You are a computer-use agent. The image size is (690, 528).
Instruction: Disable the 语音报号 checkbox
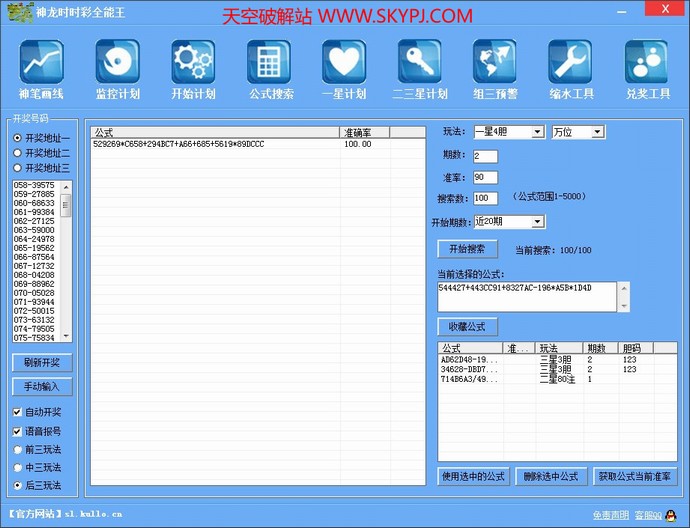(x=17, y=431)
